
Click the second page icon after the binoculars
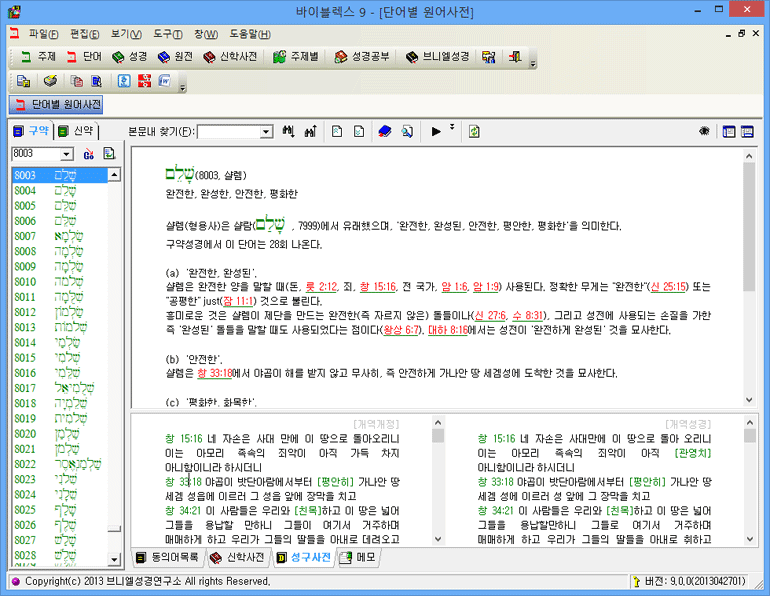click(358, 132)
